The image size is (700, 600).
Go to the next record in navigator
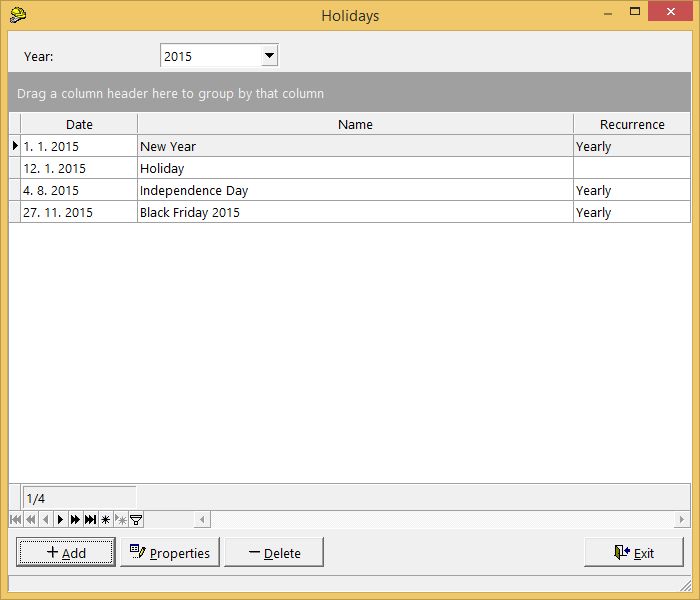pos(60,519)
